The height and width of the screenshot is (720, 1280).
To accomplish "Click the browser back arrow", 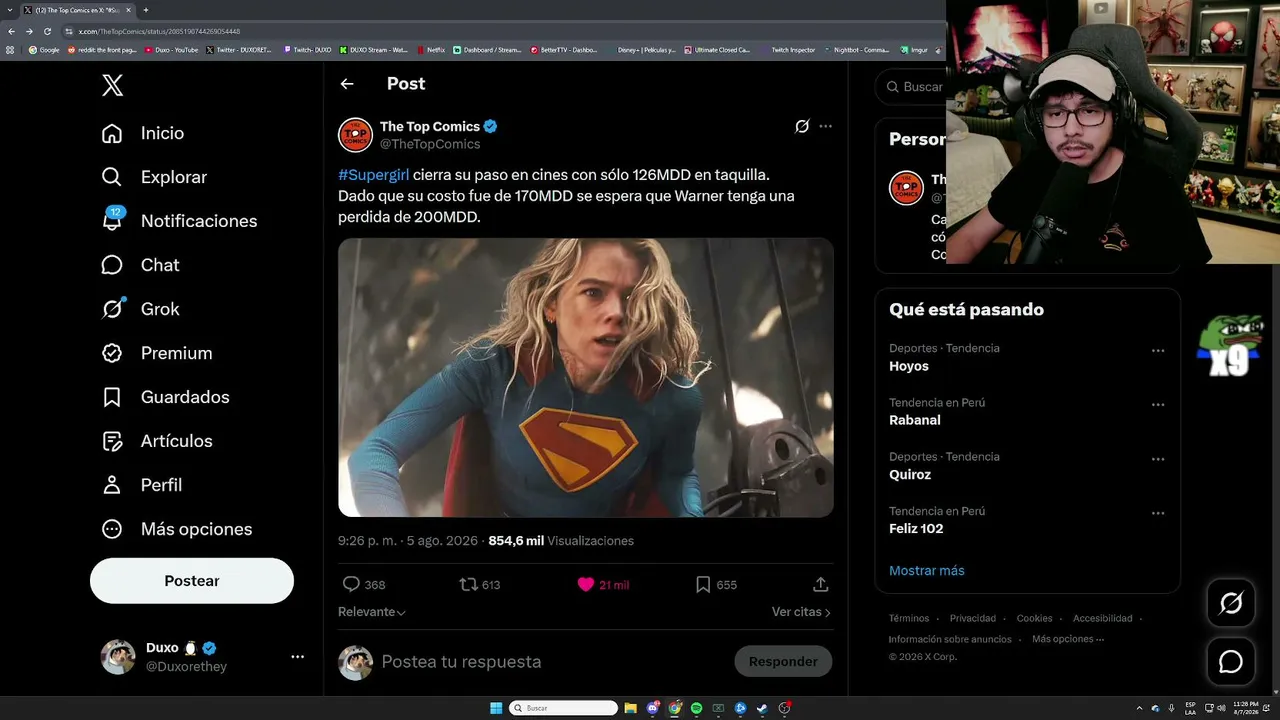I will point(11,31).
